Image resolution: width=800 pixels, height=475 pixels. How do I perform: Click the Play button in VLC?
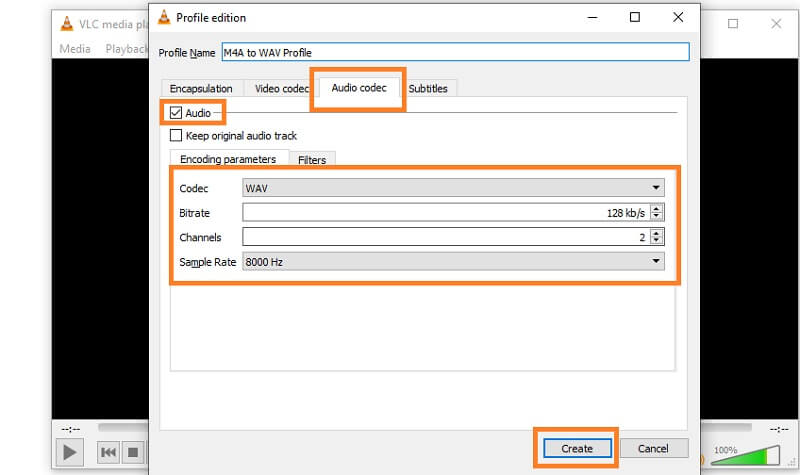pos(70,453)
